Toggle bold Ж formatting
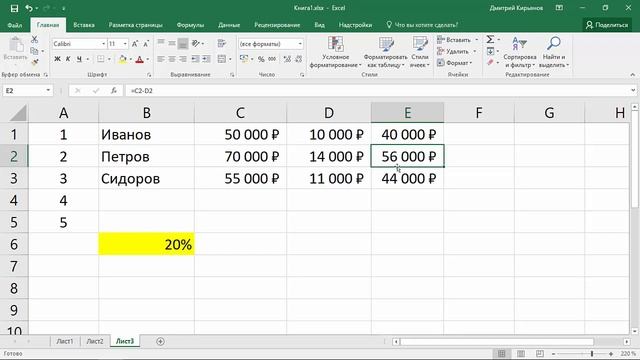Screen dimensions: 640x360 coord(57,59)
